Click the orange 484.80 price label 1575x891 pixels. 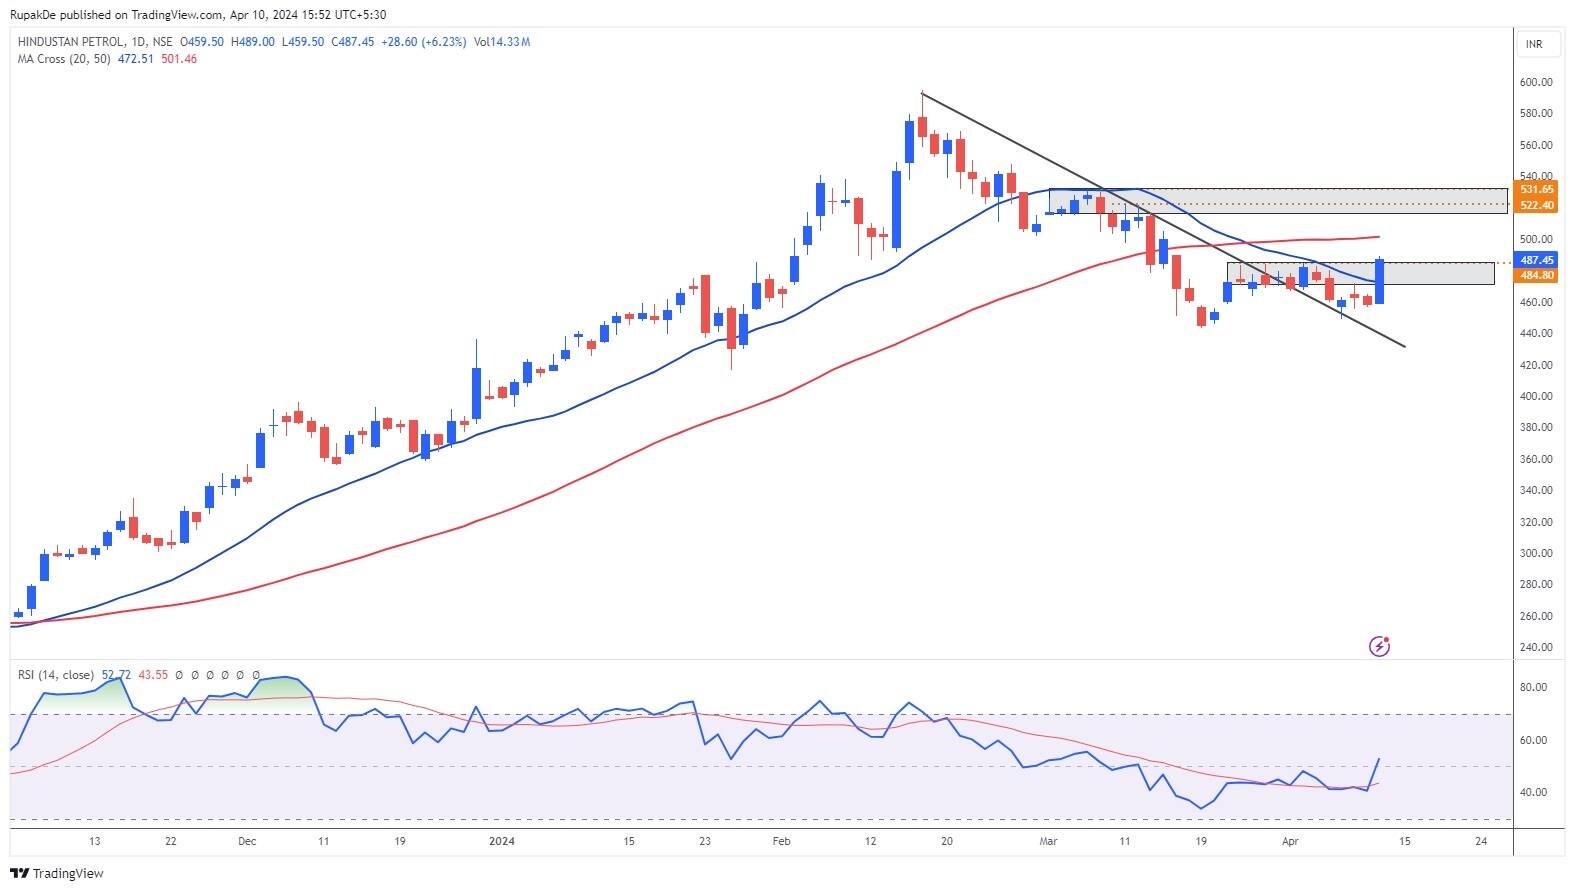(x=1536, y=275)
